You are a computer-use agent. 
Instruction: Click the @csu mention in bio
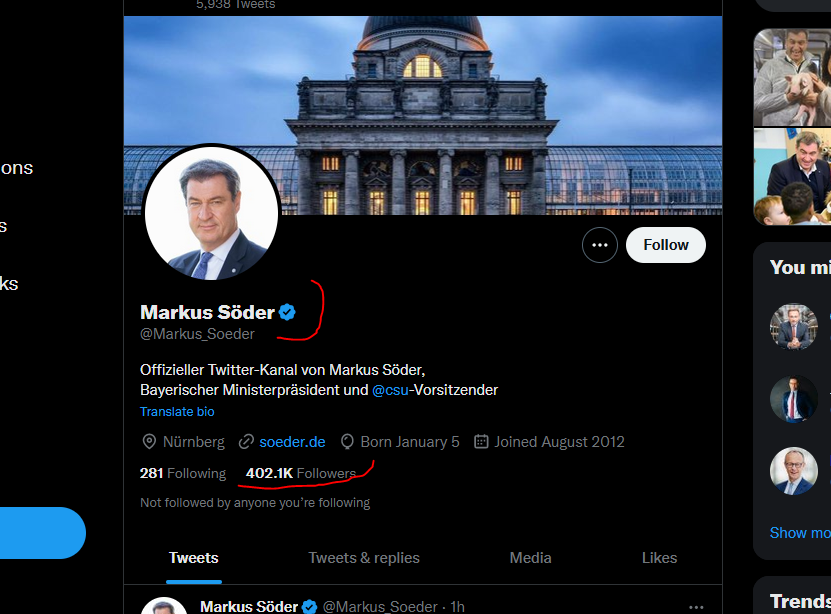coord(391,390)
